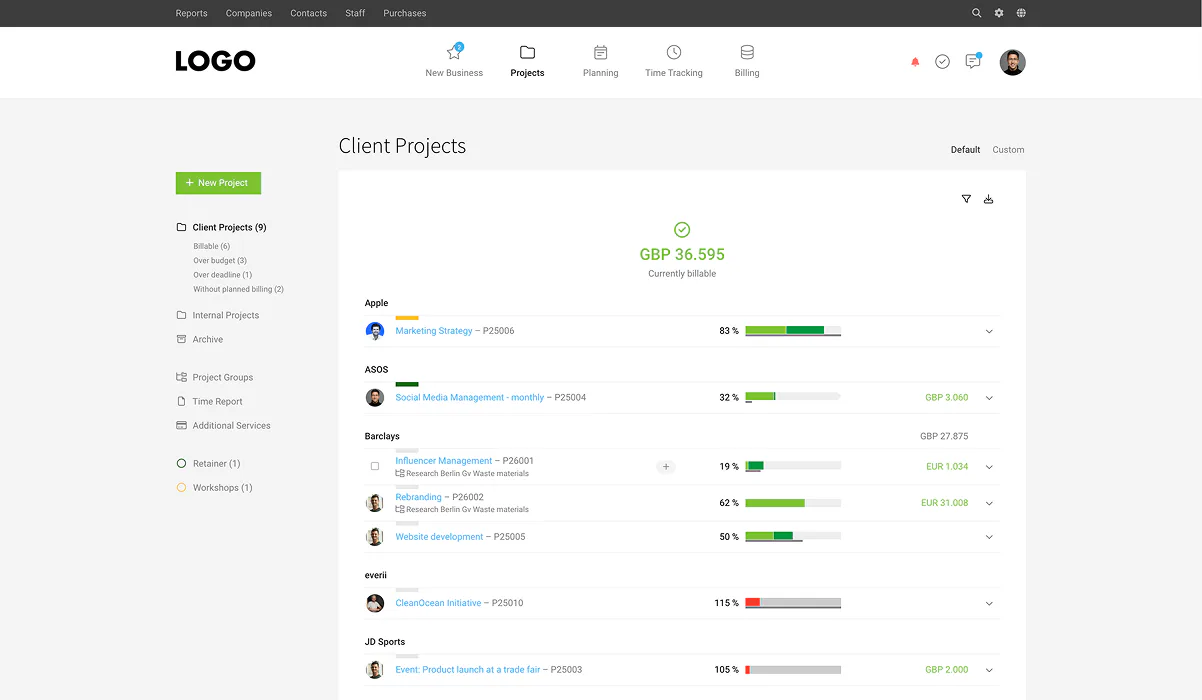
Task: Click the filter funnel icon
Action: (x=966, y=199)
